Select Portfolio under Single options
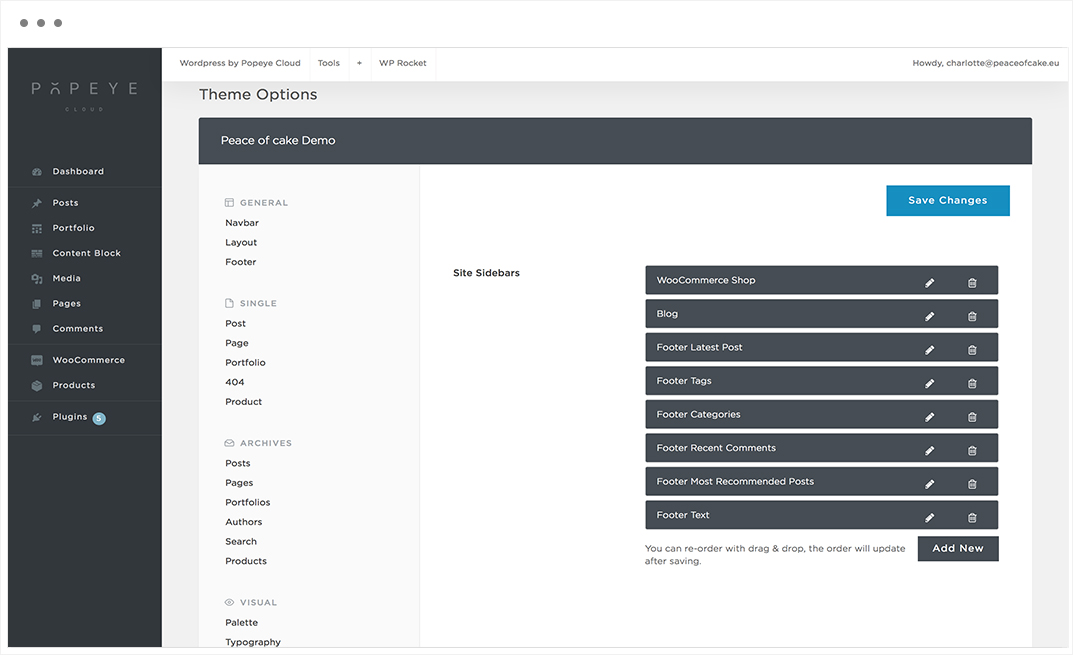Screen dimensions: 1073x655 coord(246,363)
